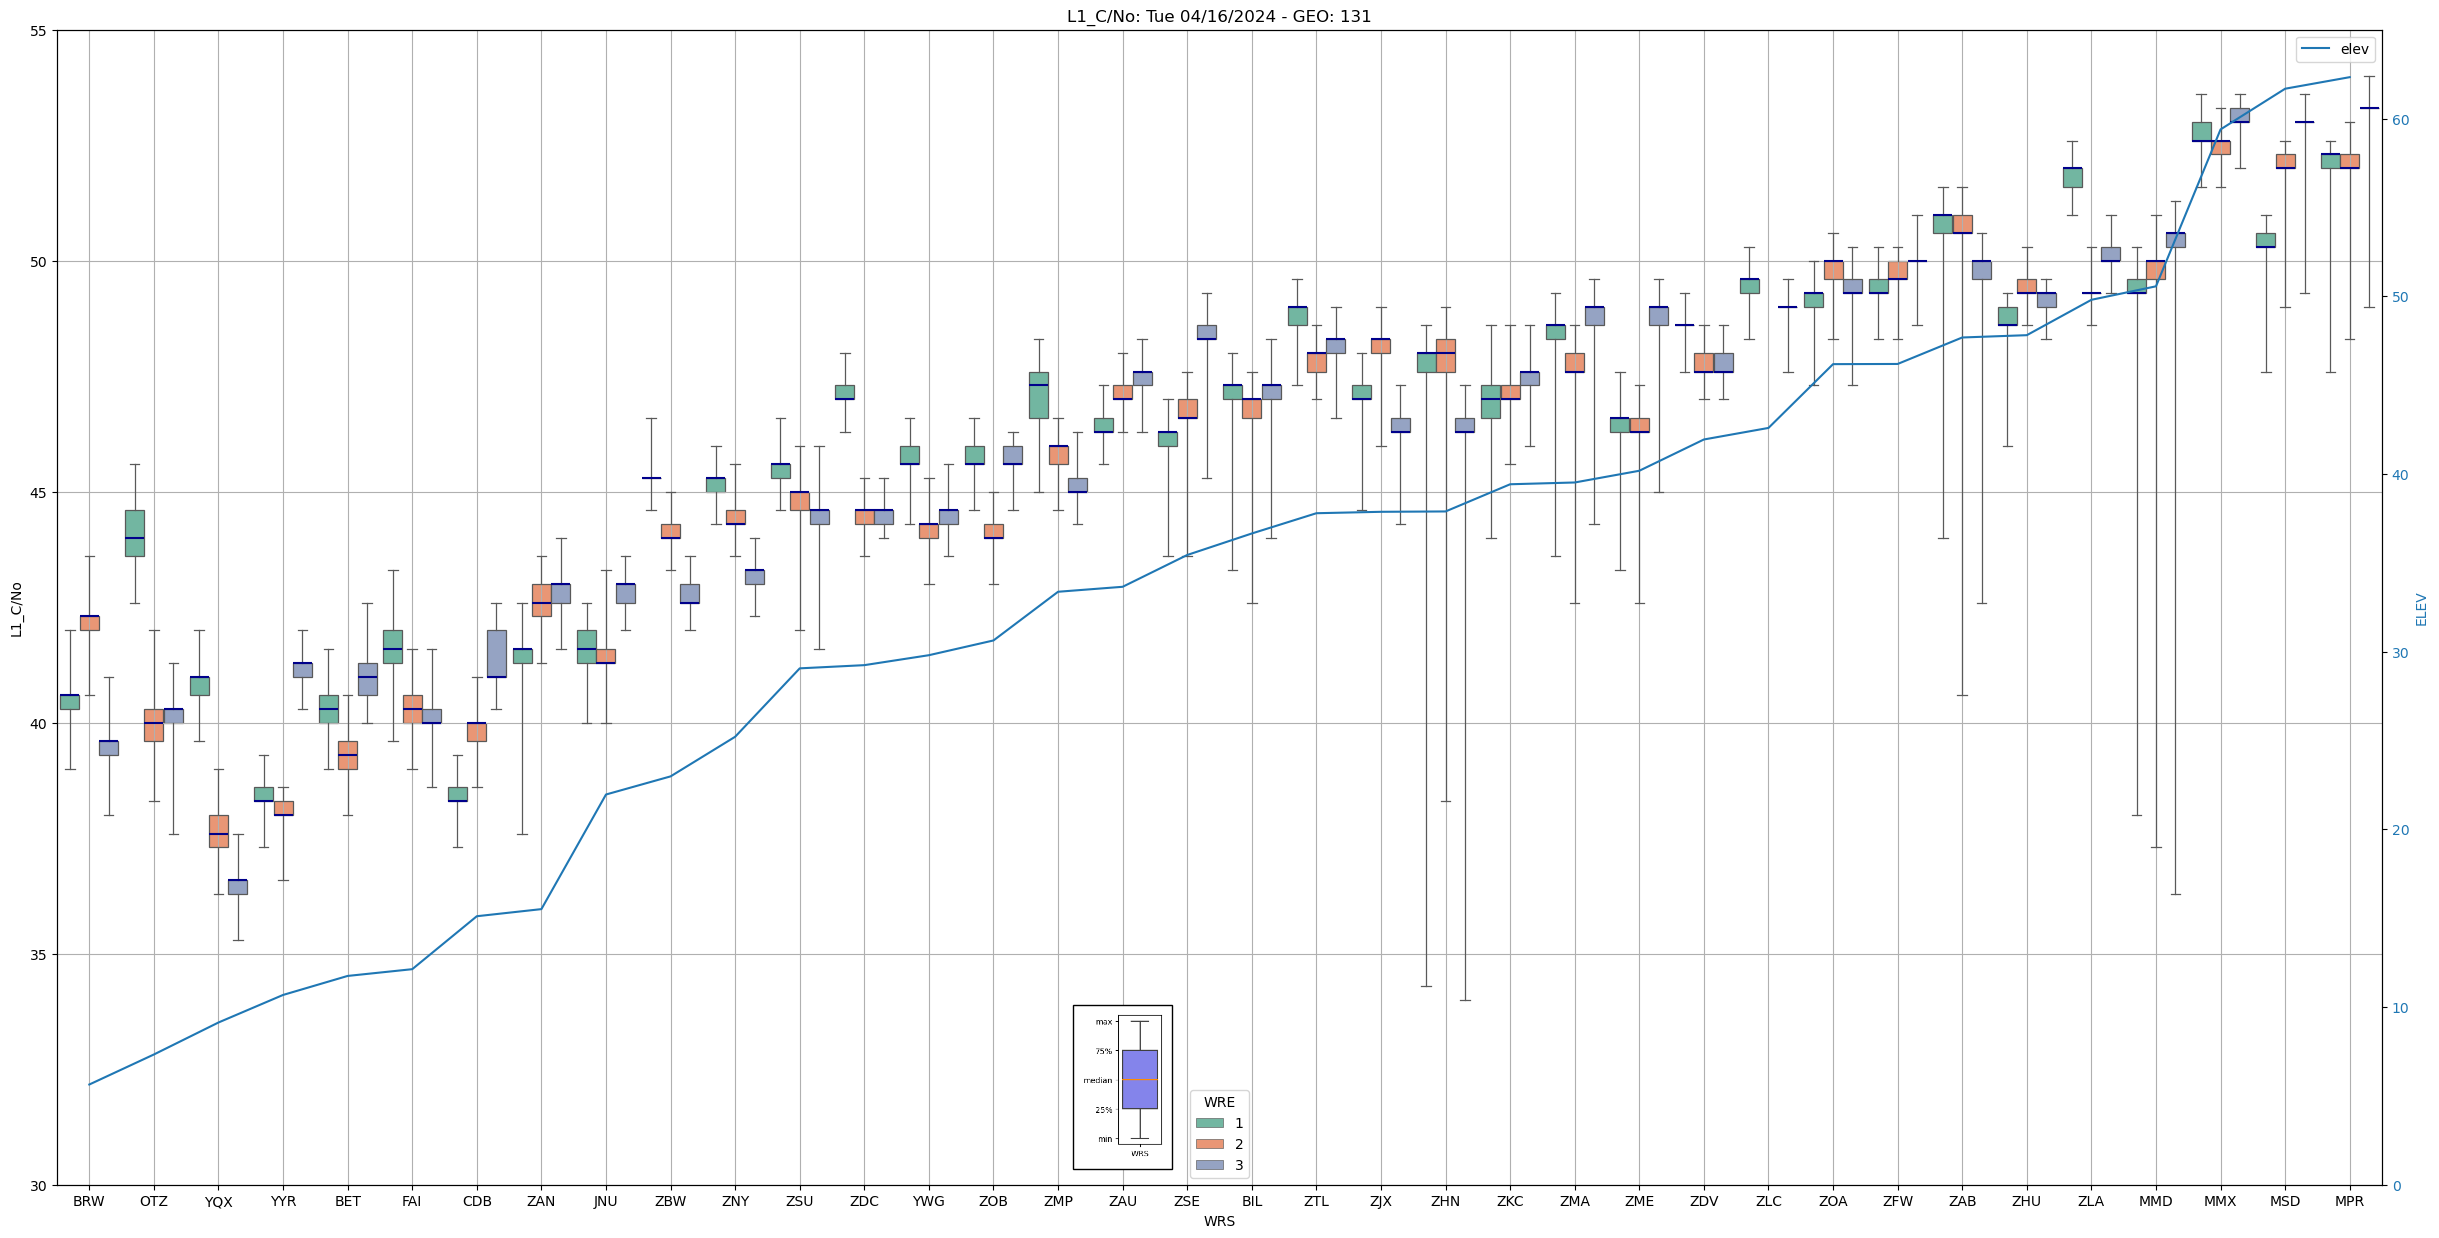Click the right axis tick '60'
Viewport: 2439px width, 1238px height.
point(2400,120)
